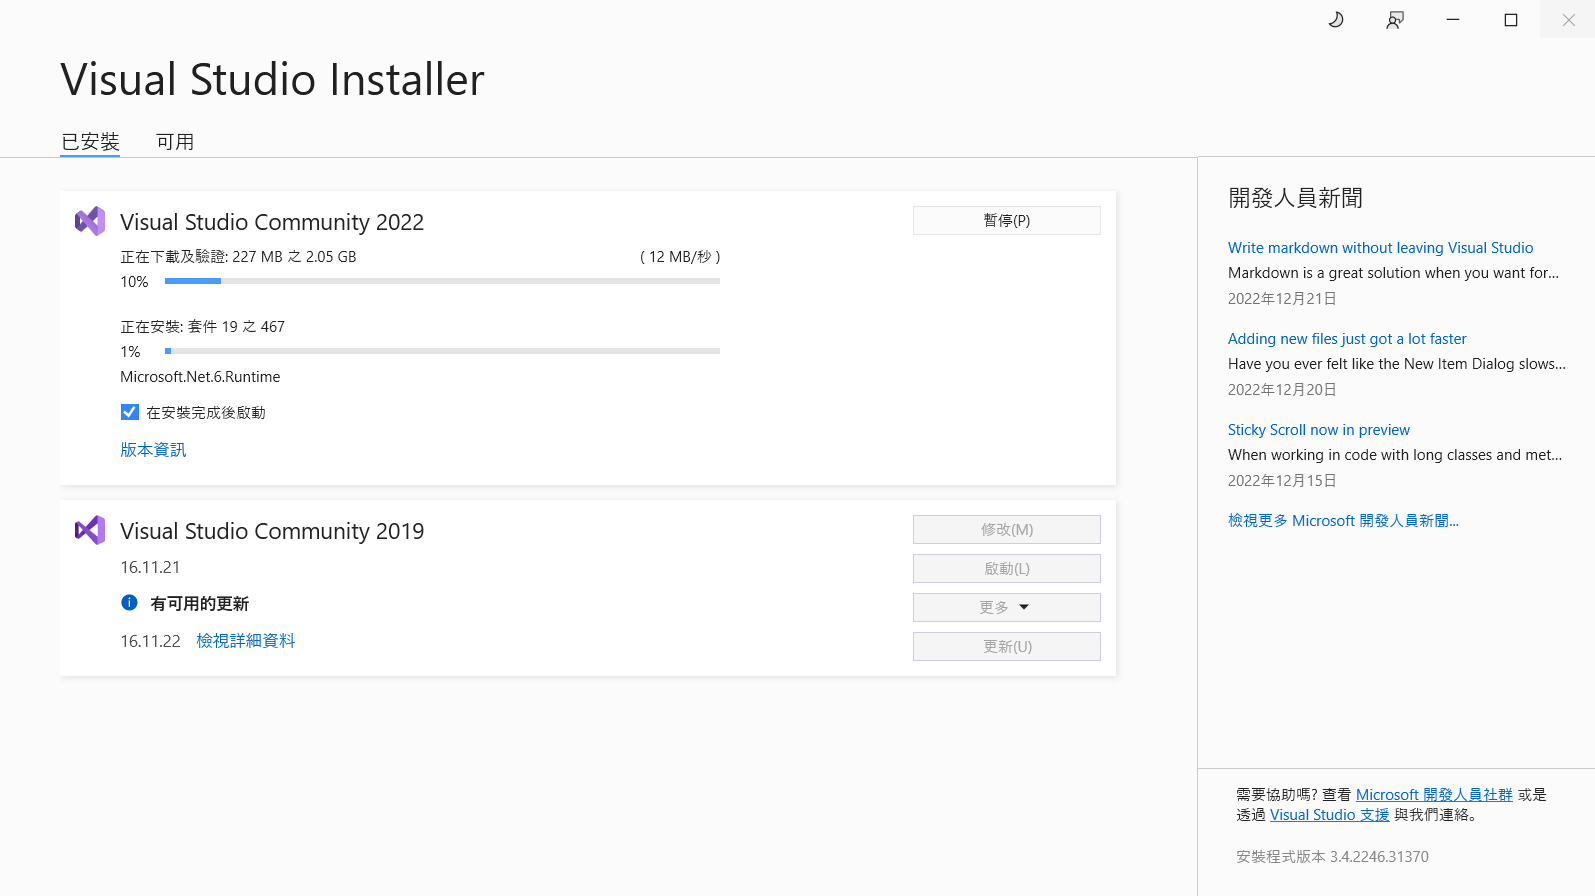The height and width of the screenshot is (896, 1595).
Task: Minimize the installer window
Action: pos(1453,20)
